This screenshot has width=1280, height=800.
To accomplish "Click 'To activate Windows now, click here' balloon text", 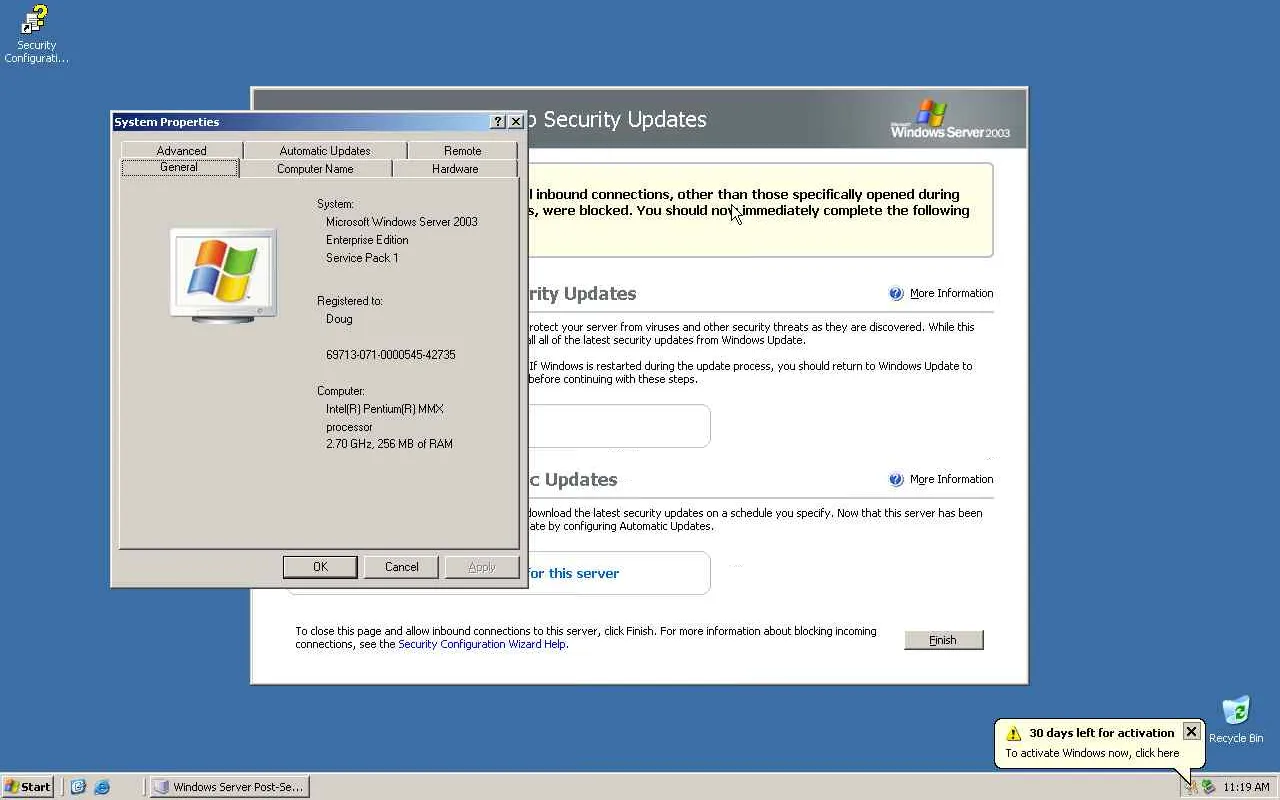I will 1092,754.
